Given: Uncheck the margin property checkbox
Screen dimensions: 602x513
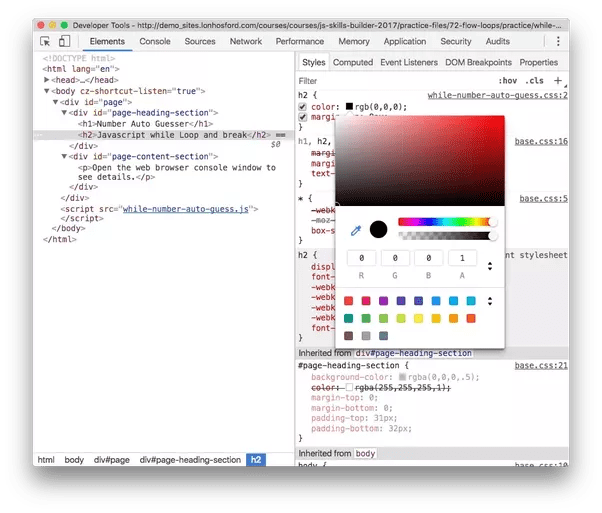Looking at the screenshot, I should coord(303,117).
